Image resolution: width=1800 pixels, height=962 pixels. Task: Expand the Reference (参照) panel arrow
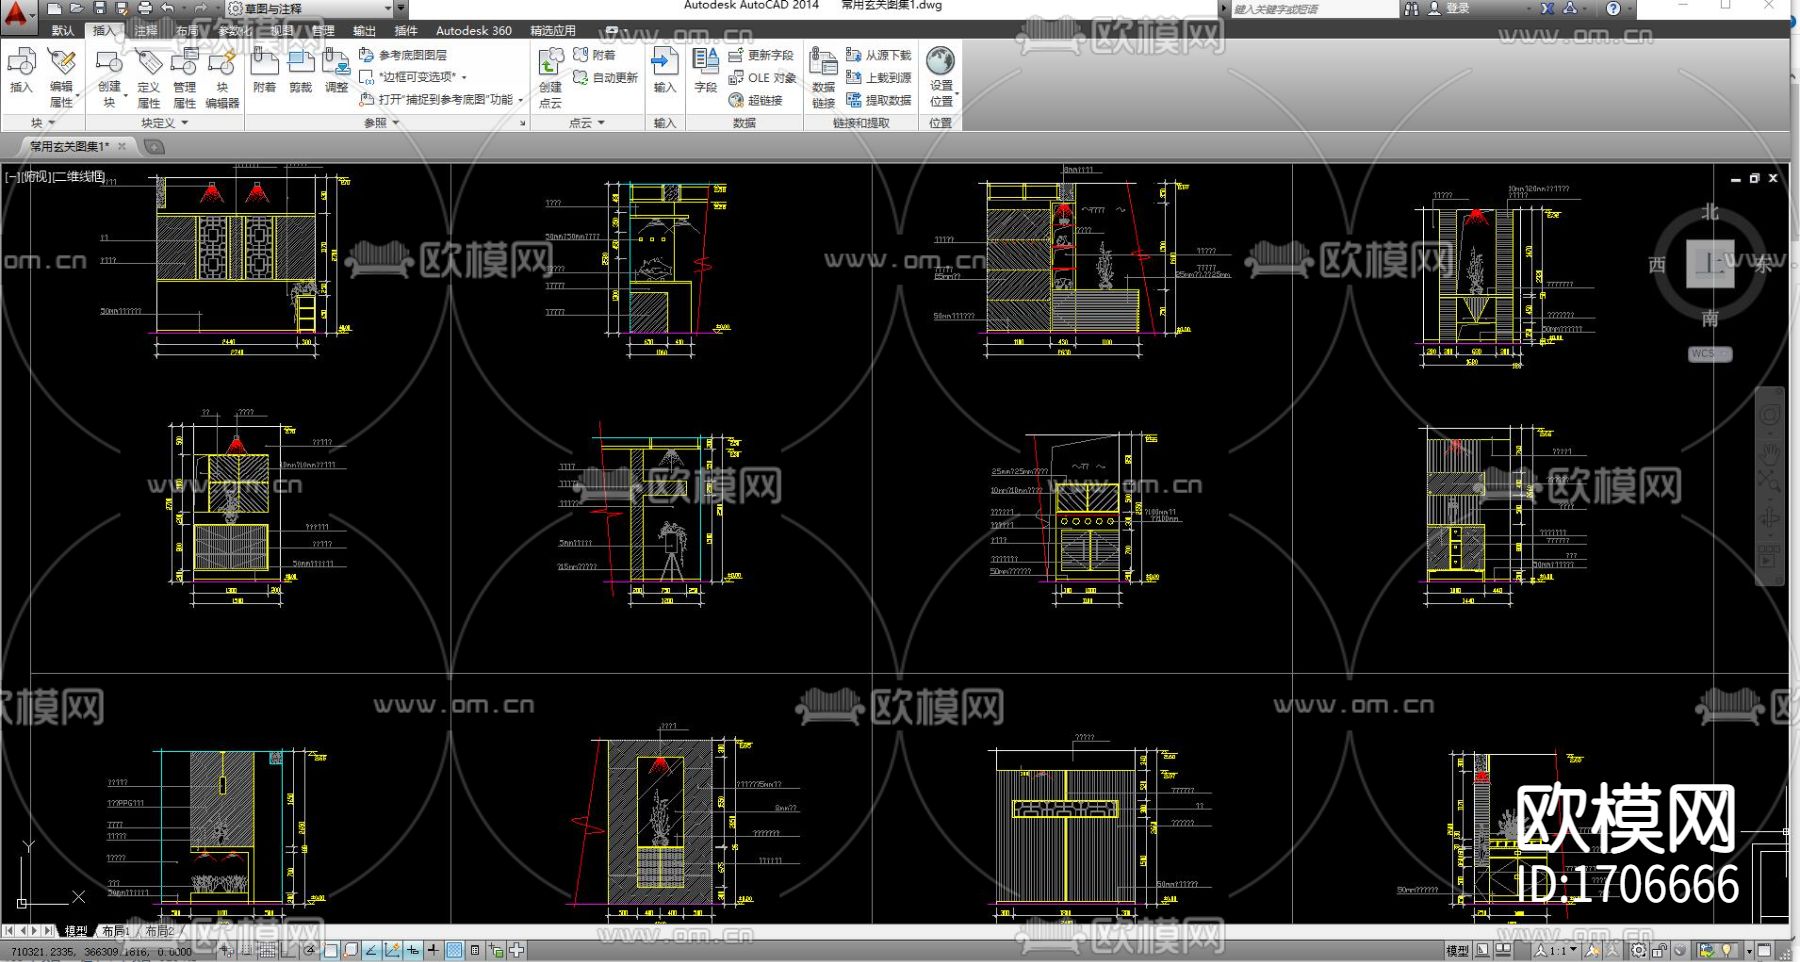click(x=395, y=123)
